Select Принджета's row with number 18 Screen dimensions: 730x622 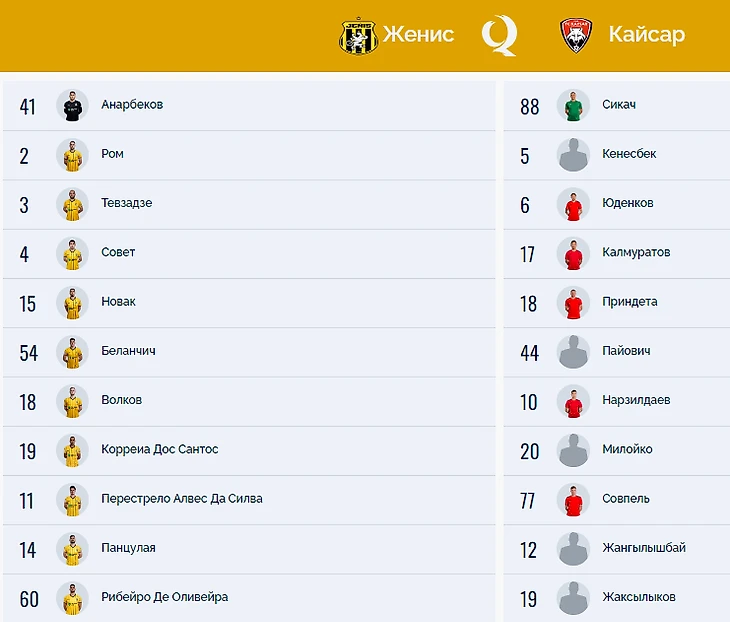click(616, 303)
